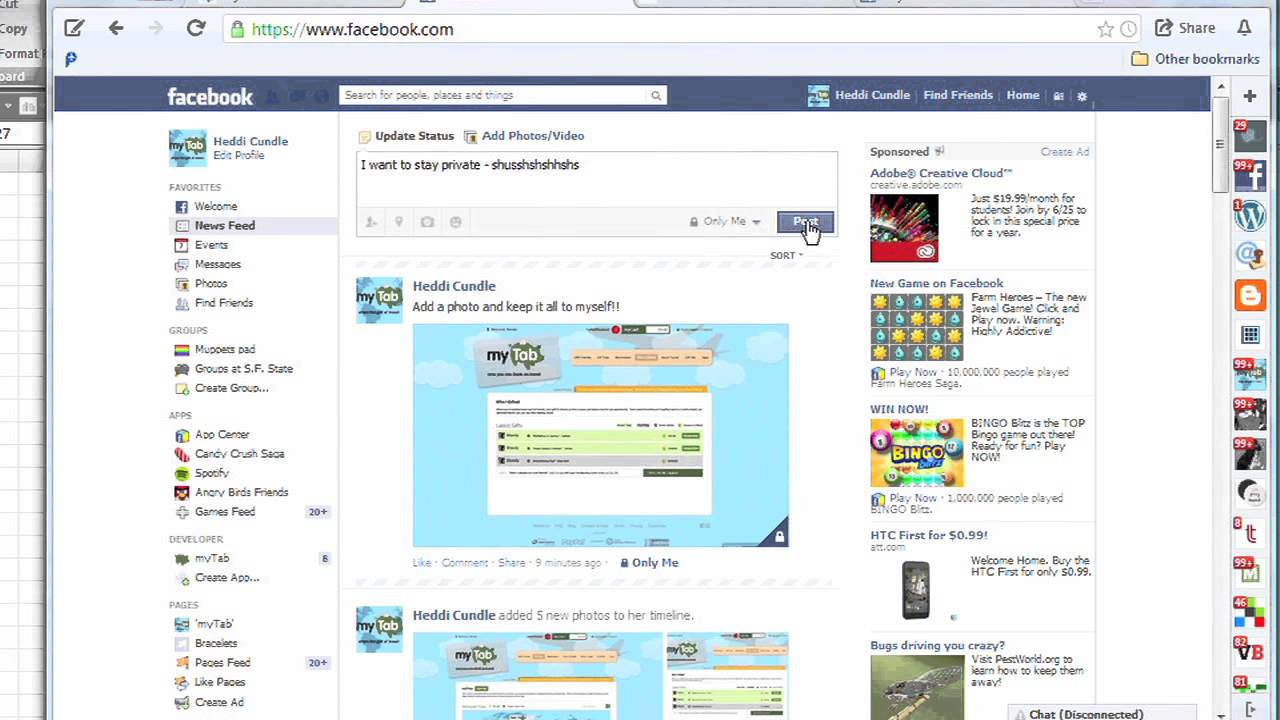
Task: Click in the status text box
Action: tap(597, 181)
